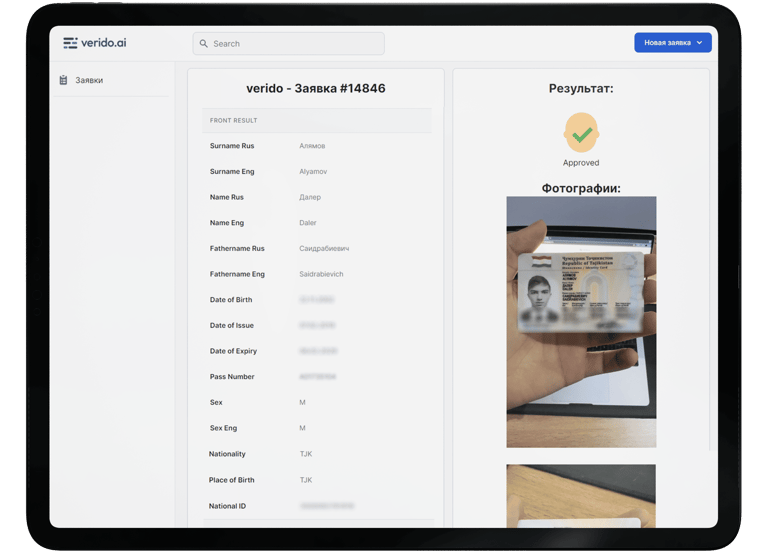This screenshot has height=552, width=768.
Task: Click the search magnifier icon
Action: (204, 44)
